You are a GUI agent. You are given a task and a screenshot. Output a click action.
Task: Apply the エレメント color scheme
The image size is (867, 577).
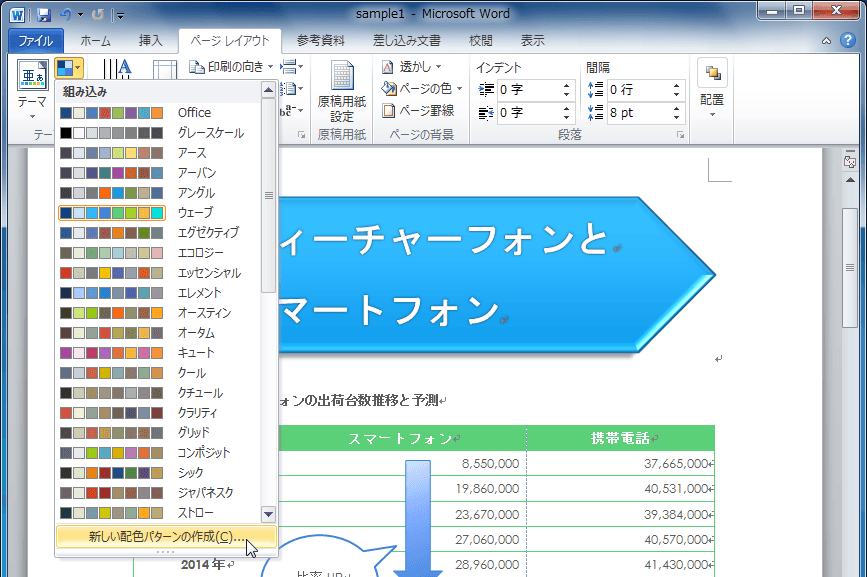[159, 292]
